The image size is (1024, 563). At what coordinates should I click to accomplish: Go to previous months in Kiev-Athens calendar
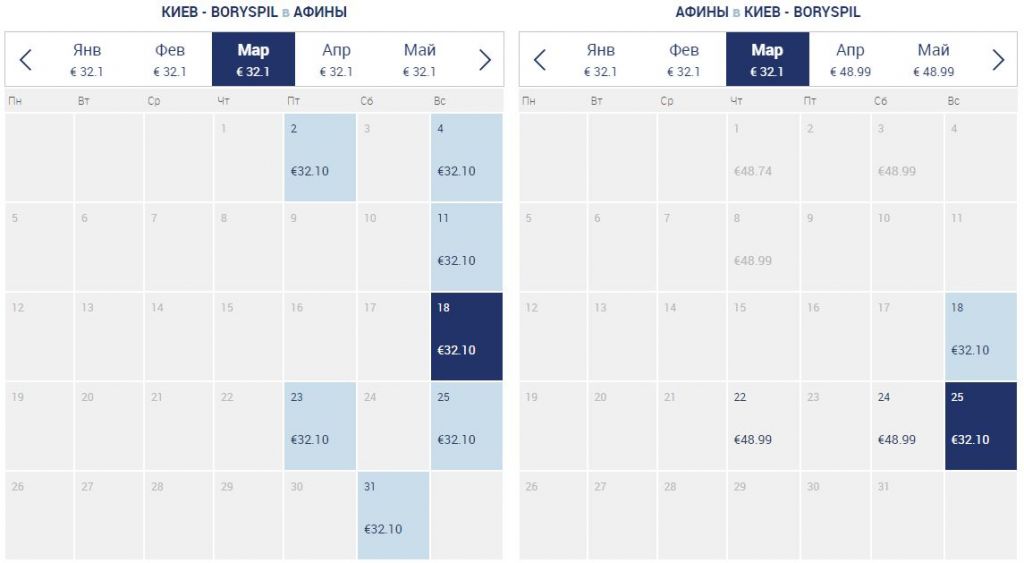point(26,60)
